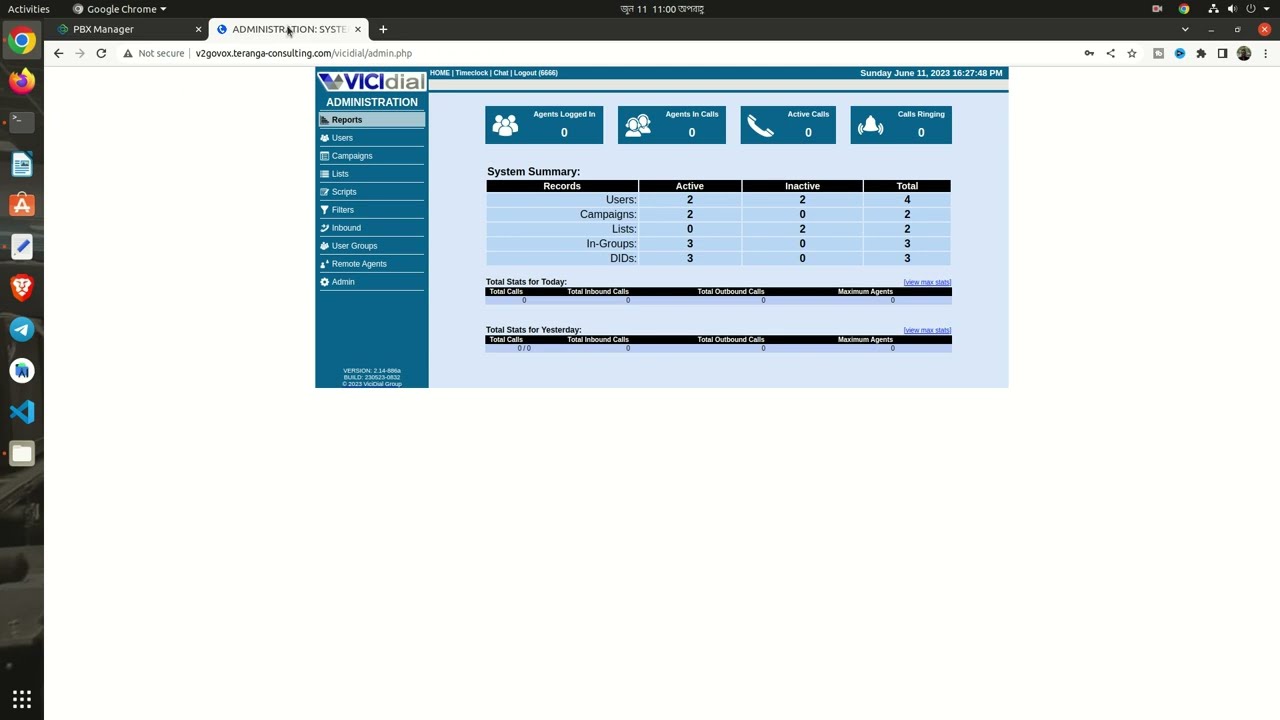Reload the current page
1280x720 pixels.
pyautogui.click(x=101, y=53)
